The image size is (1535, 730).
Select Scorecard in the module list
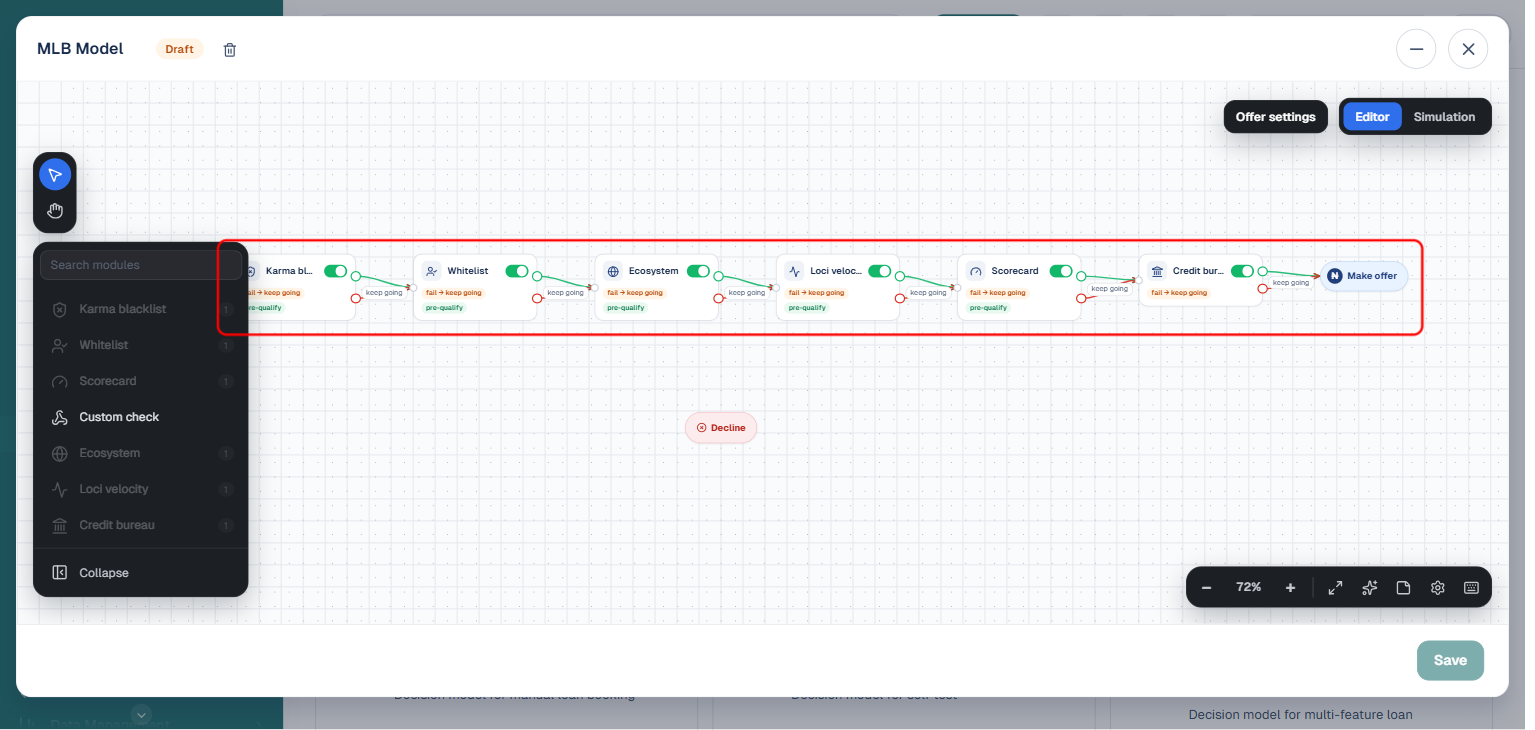tap(140, 381)
